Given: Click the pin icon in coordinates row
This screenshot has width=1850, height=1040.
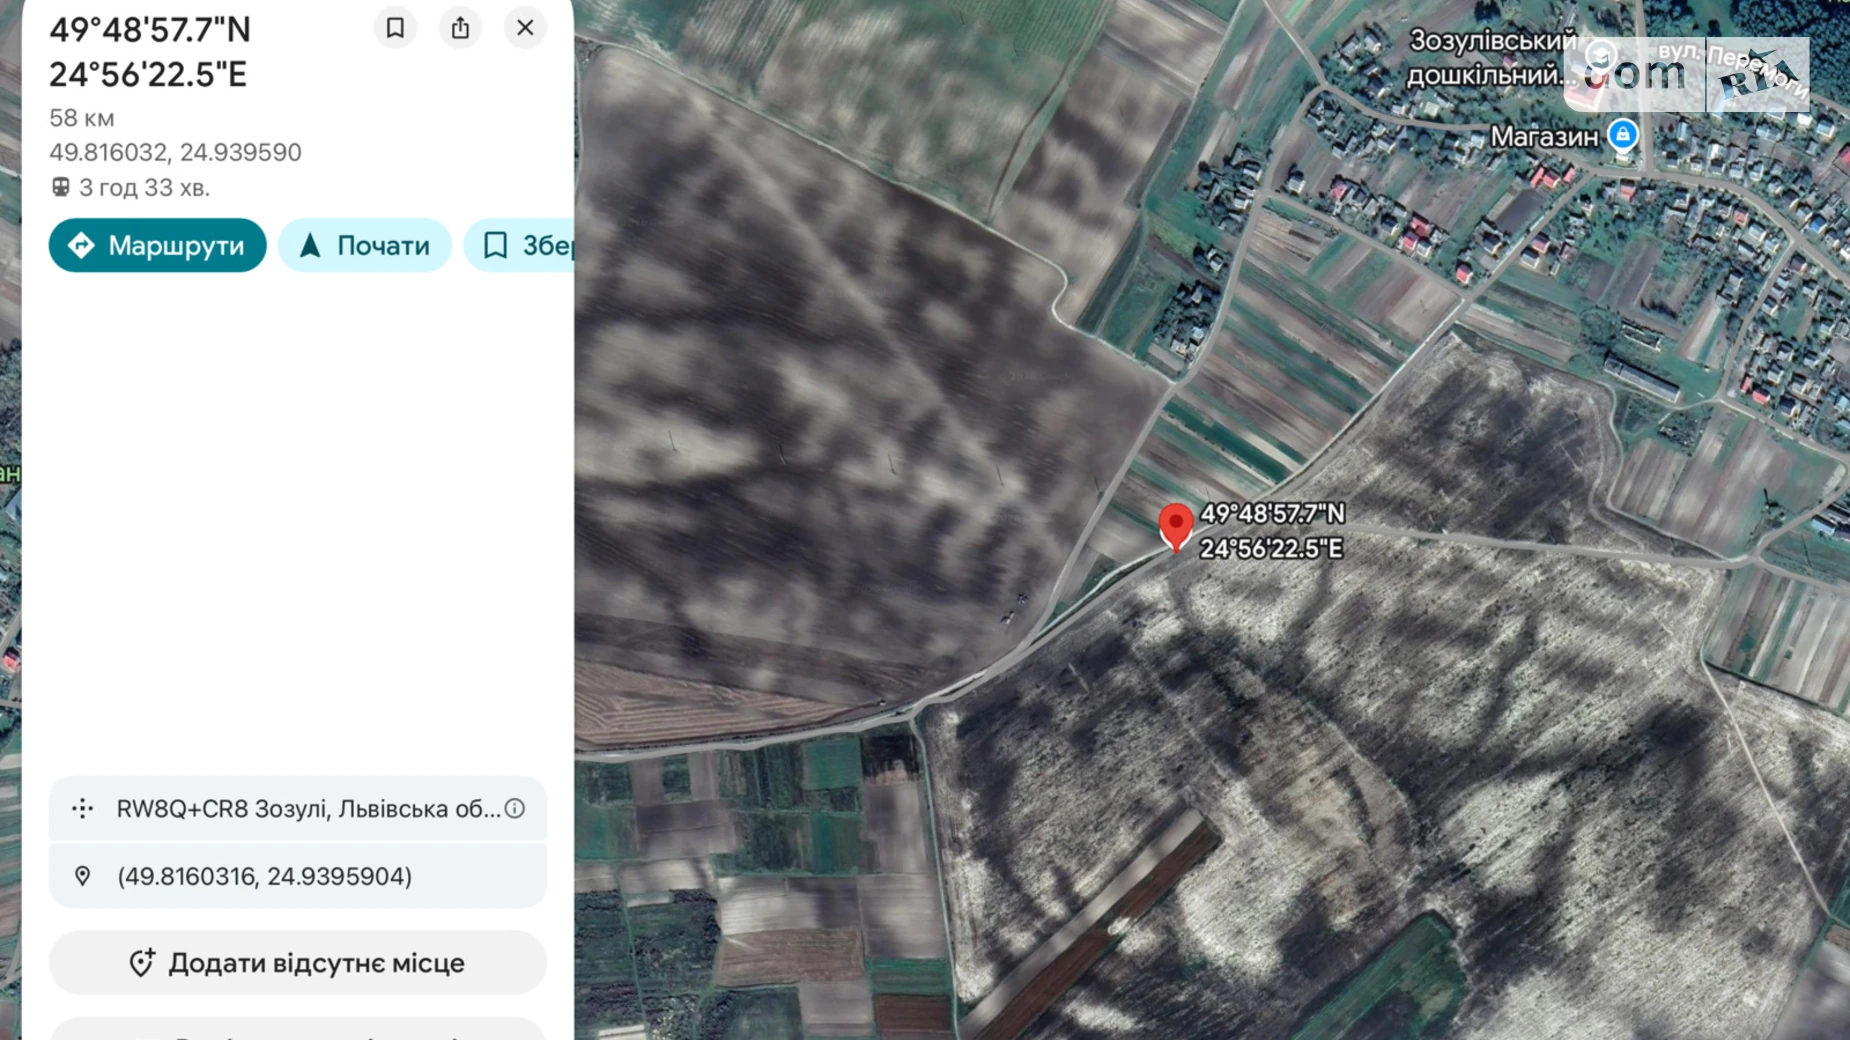Looking at the screenshot, I should pyautogui.click(x=83, y=876).
